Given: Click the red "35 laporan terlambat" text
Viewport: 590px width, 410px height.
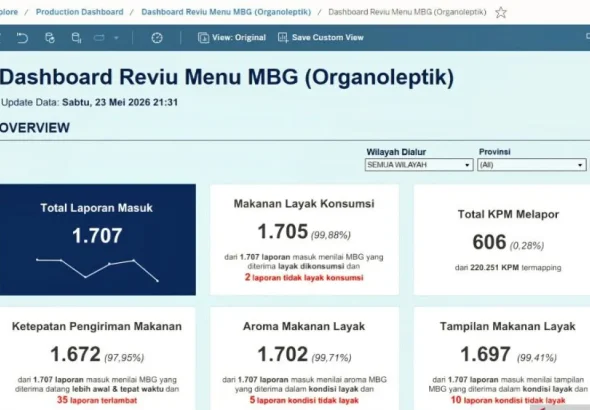Looking at the screenshot, I should coord(97,400).
